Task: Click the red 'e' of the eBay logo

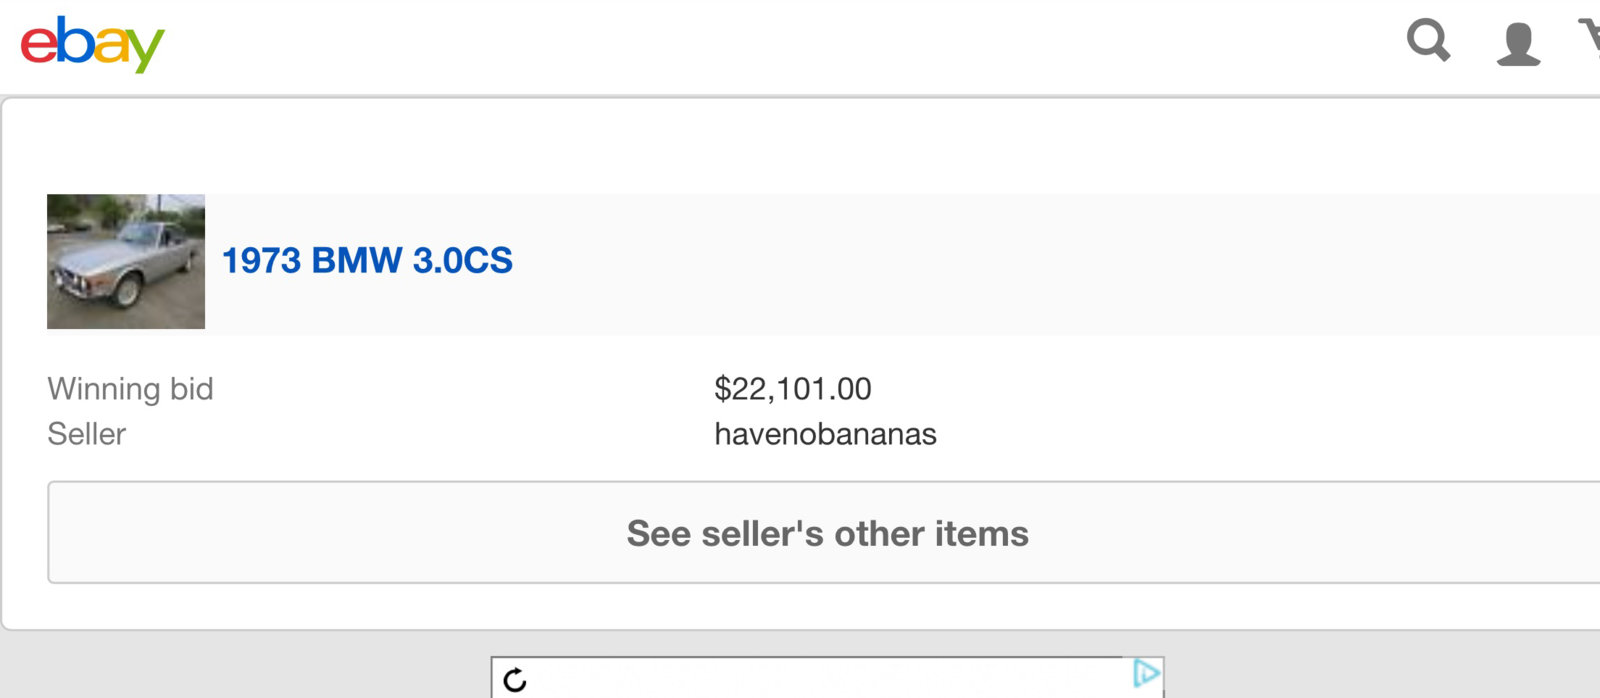Action: pos(38,45)
